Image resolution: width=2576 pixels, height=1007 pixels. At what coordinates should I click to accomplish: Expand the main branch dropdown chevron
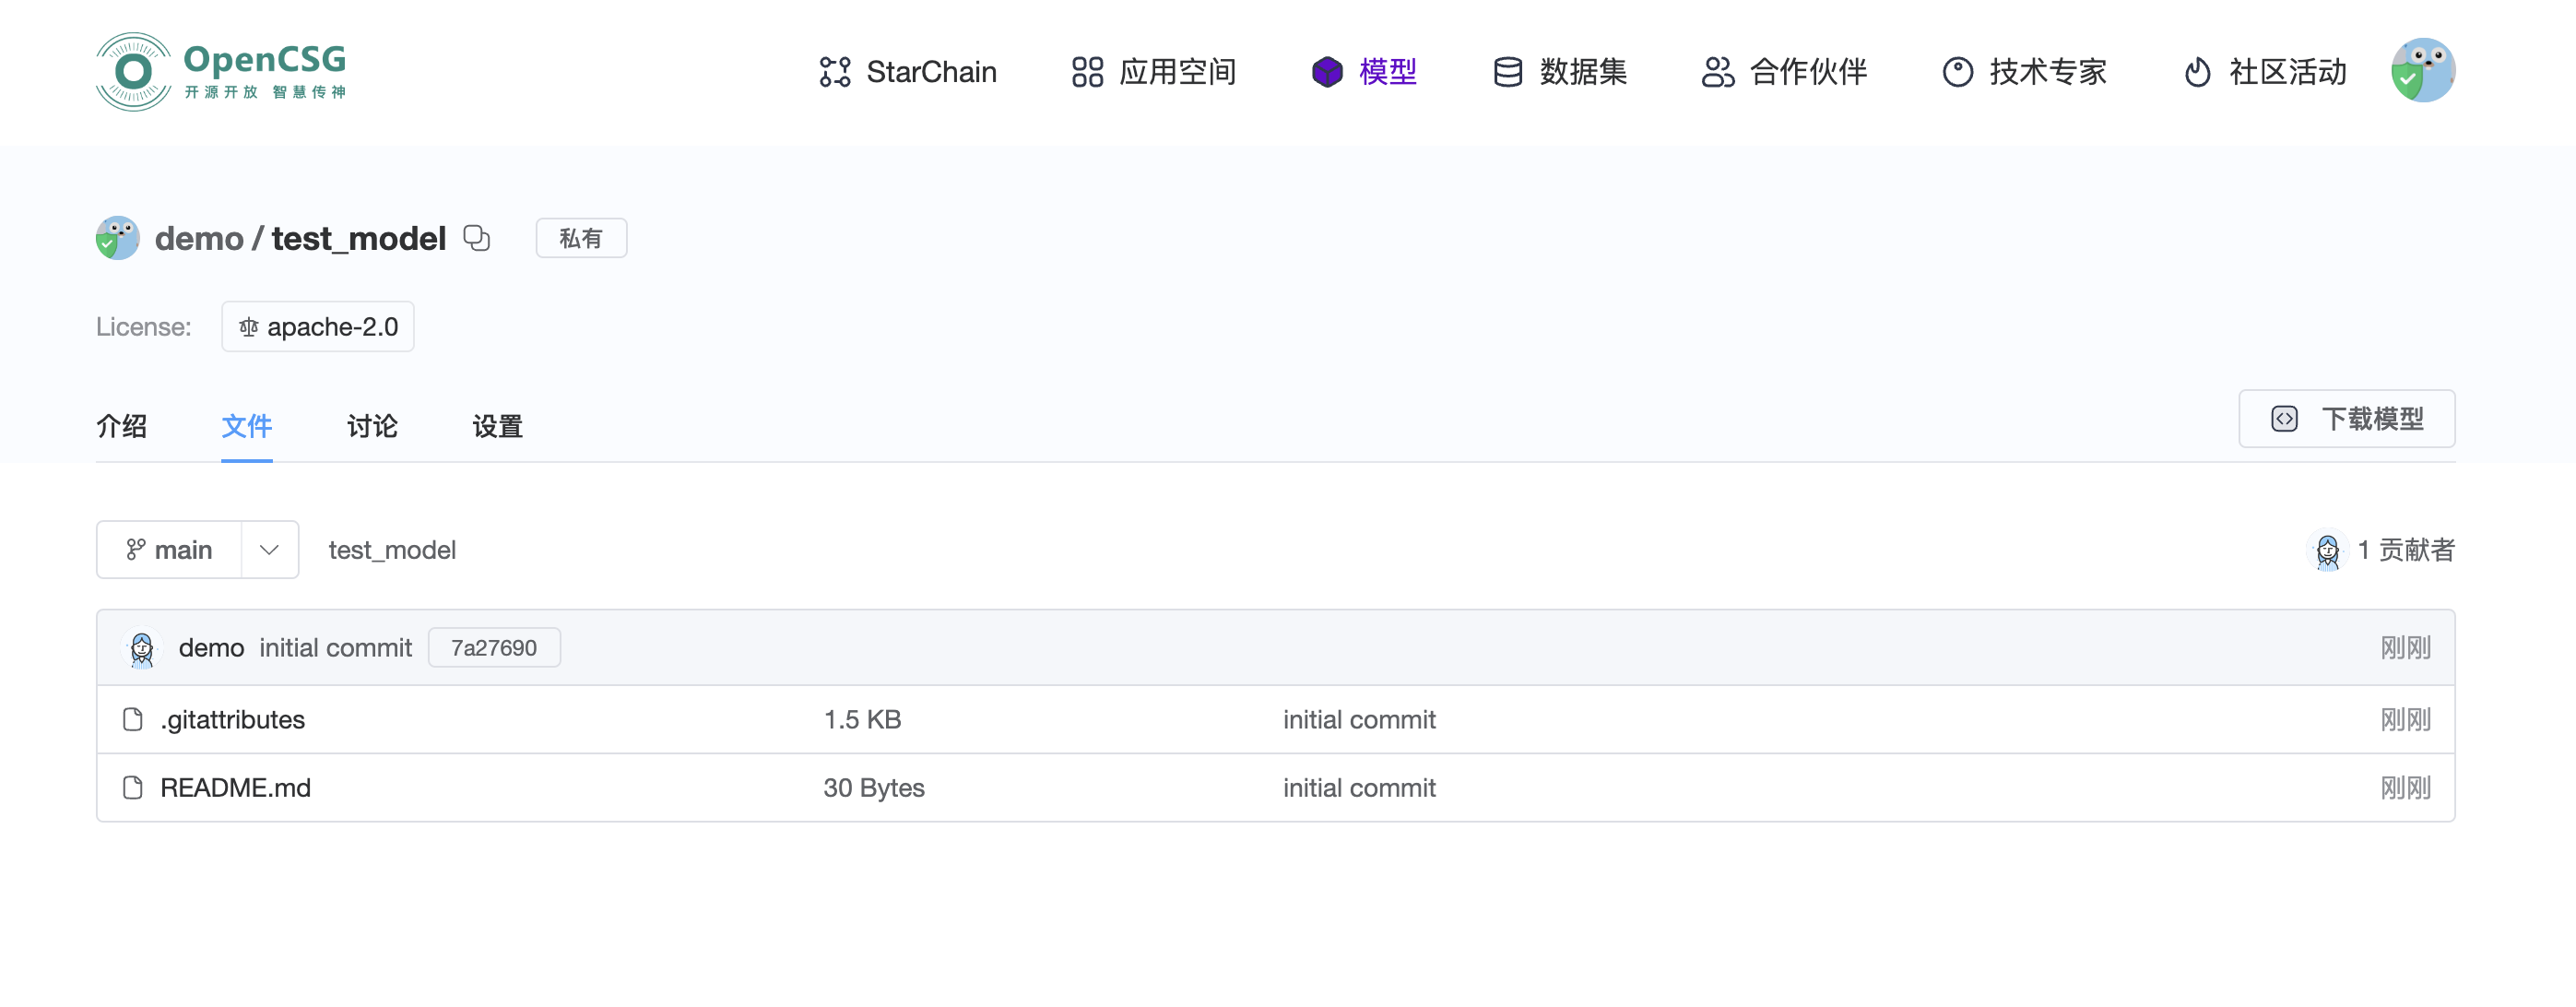269,550
